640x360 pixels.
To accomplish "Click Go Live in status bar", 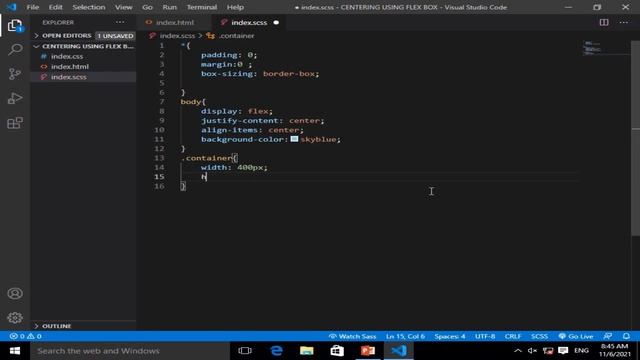I will tap(576, 336).
